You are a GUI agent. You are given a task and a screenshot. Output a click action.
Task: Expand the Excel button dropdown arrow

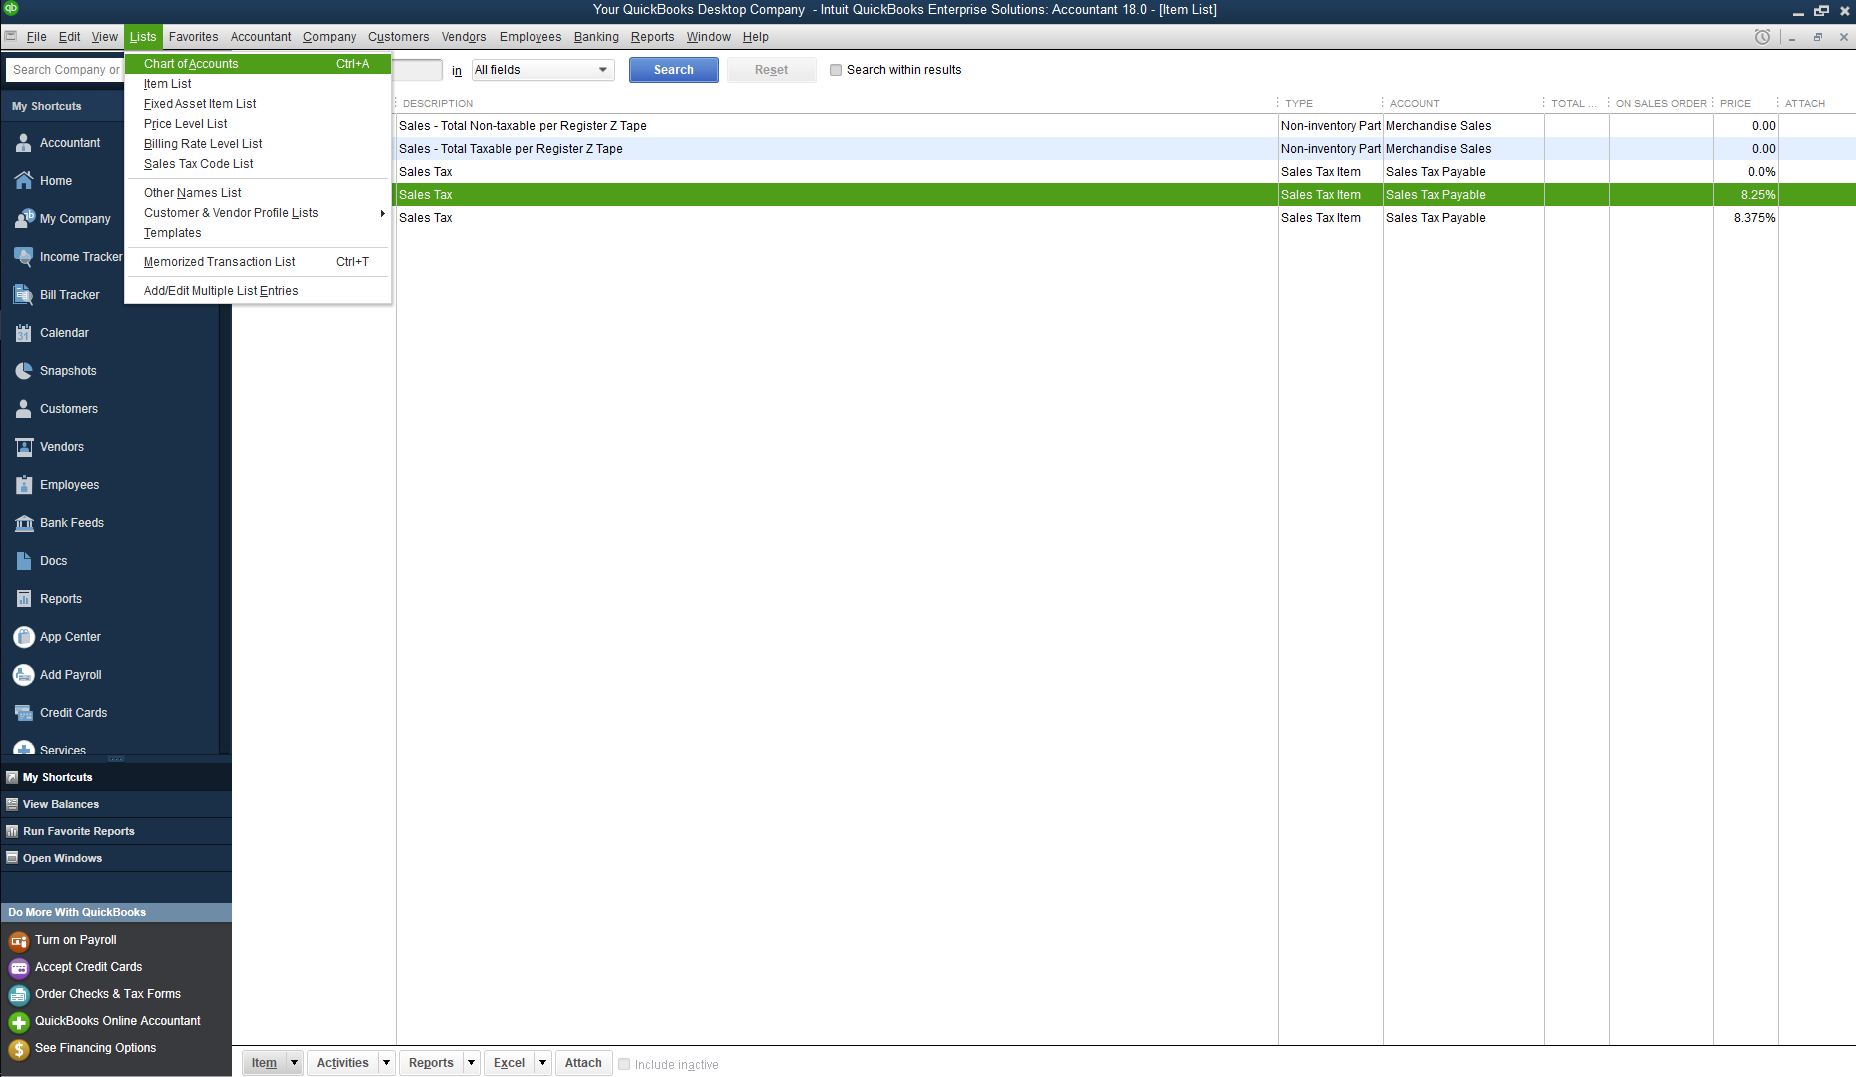[542, 1063]
